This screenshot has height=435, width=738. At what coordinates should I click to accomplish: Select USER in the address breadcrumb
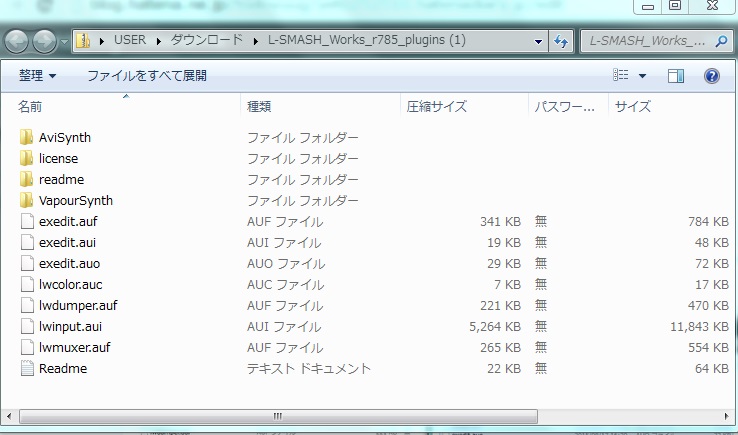tap(130, 40)
